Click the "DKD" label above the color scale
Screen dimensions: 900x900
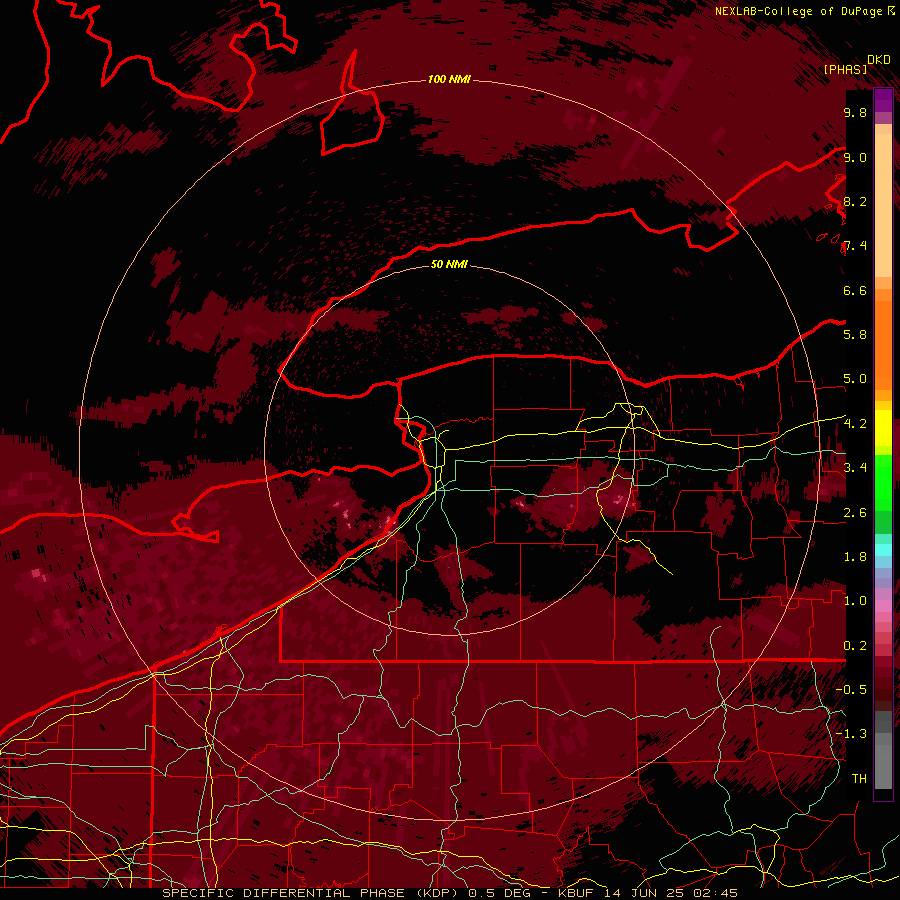point(879,60)
